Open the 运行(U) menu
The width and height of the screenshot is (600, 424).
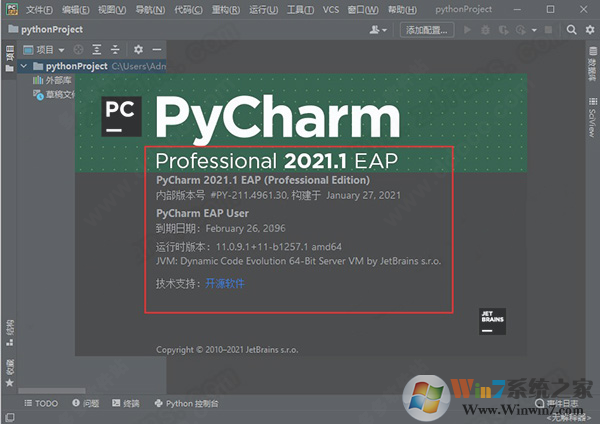coord(264,10)
